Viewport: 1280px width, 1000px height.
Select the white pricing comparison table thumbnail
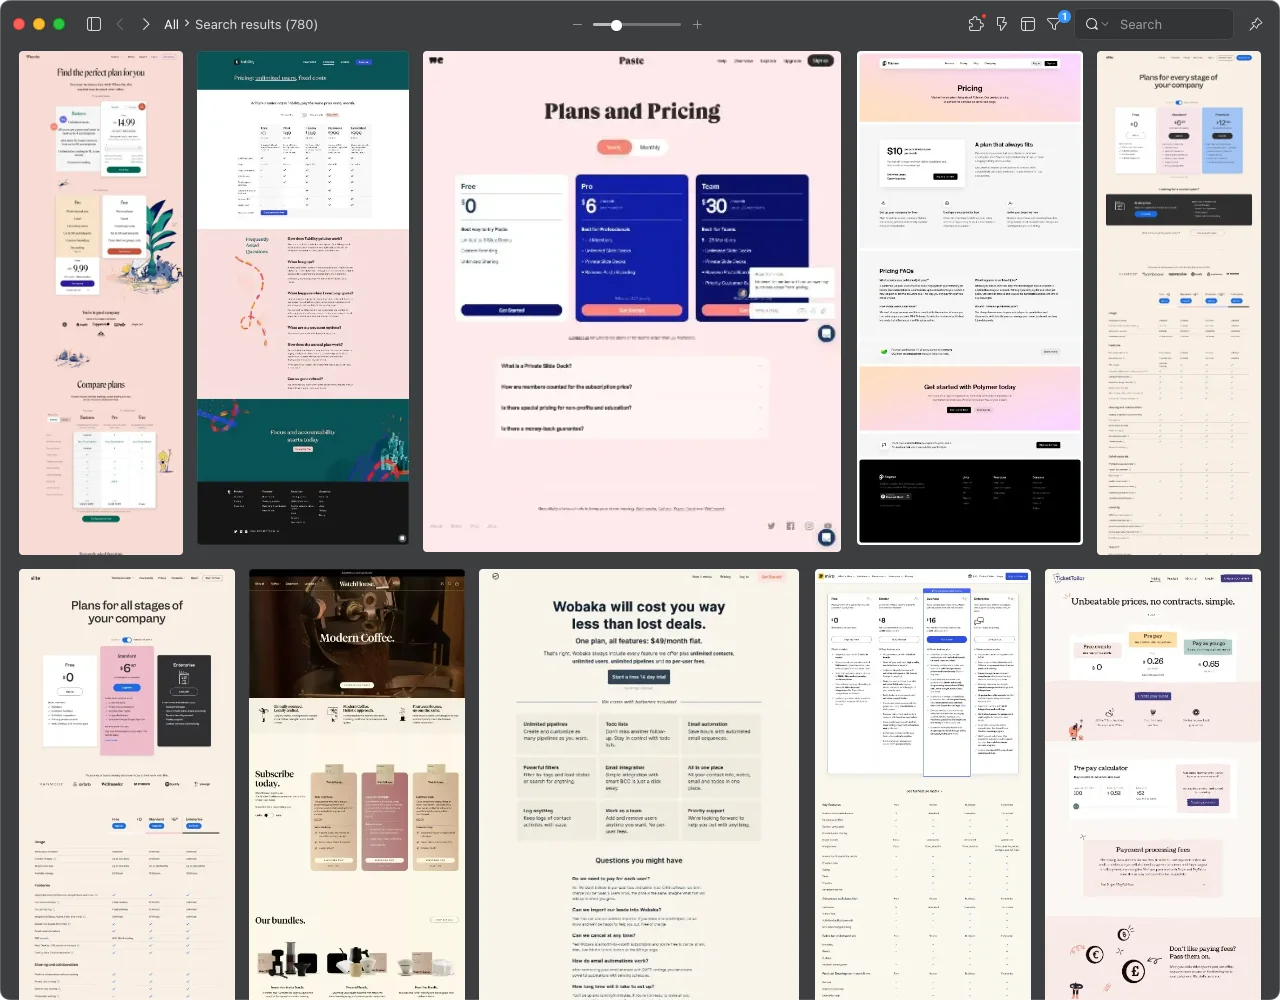point(923,785)
